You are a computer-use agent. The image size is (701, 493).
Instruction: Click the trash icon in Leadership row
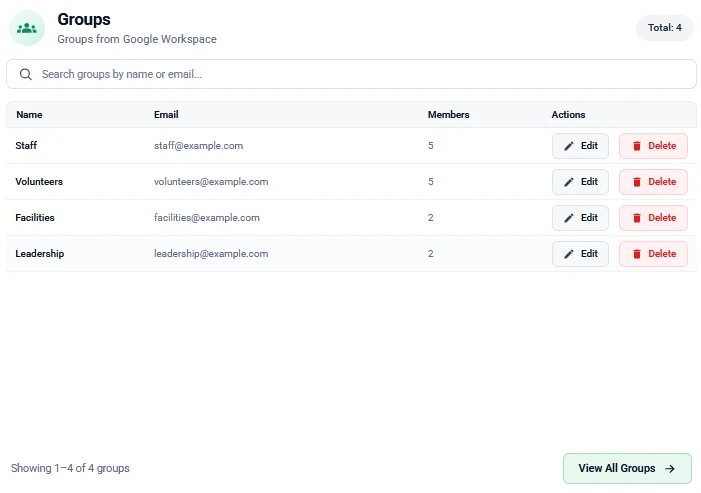coord(637,254)
